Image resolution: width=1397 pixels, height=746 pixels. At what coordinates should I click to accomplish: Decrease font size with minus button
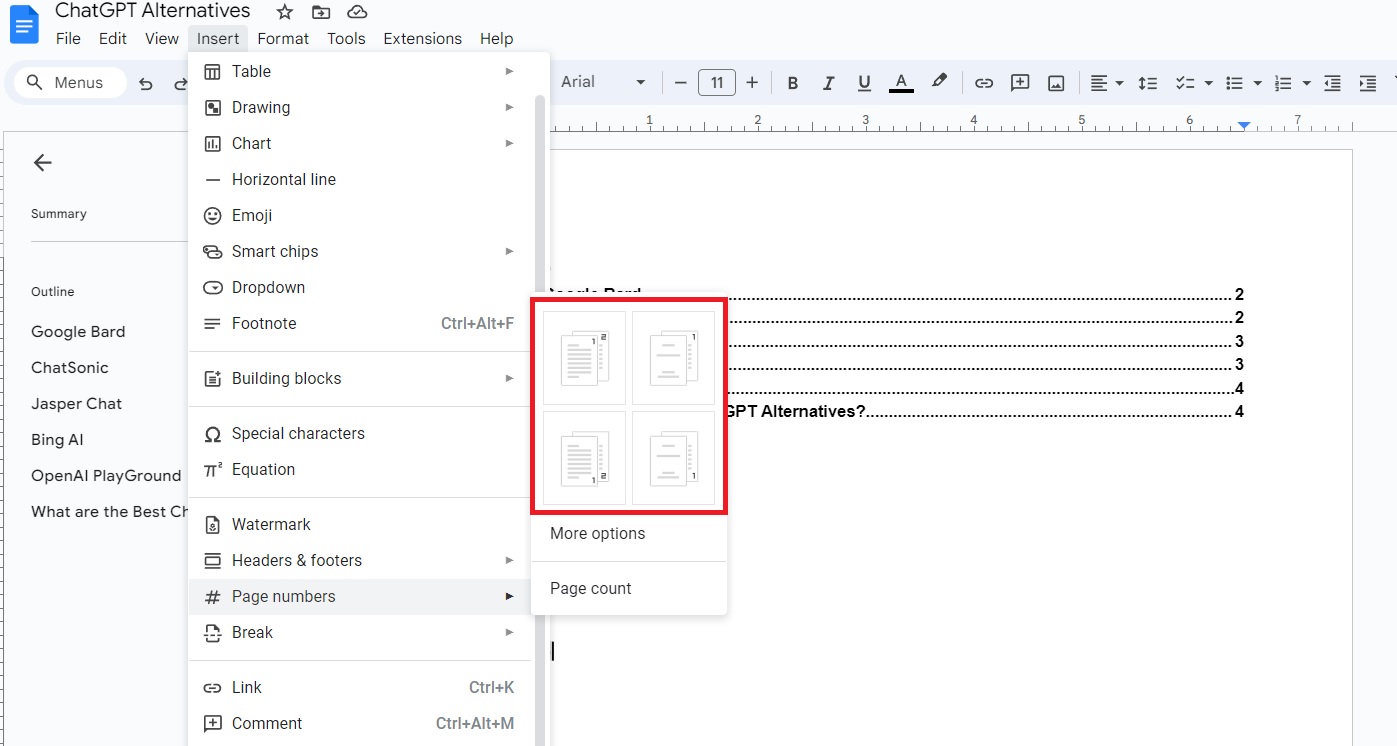tap(681, 82)
